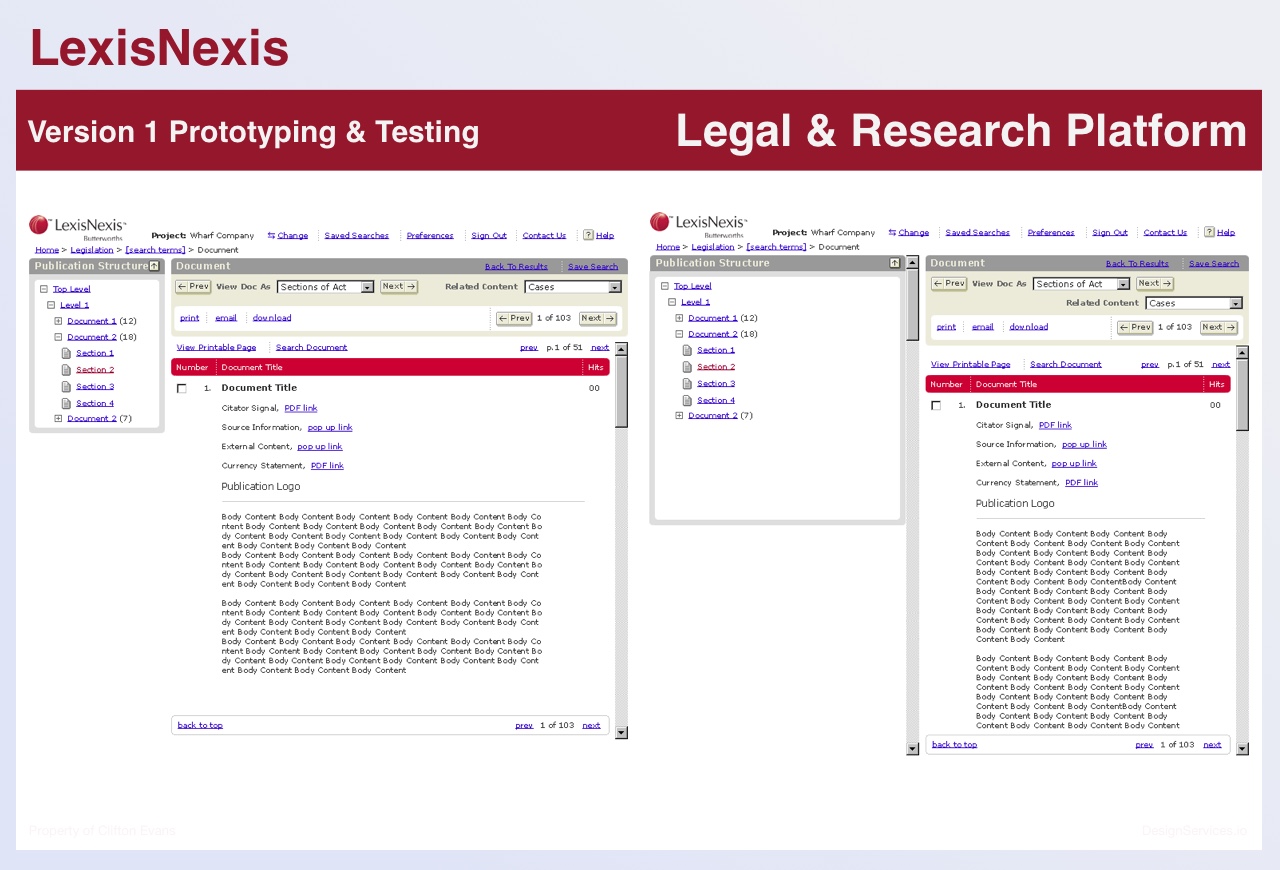Click View Printable Page link in right prototype
Image resolution: width=1280 pixels, height=870 pixels.
(x=970, y=364)
